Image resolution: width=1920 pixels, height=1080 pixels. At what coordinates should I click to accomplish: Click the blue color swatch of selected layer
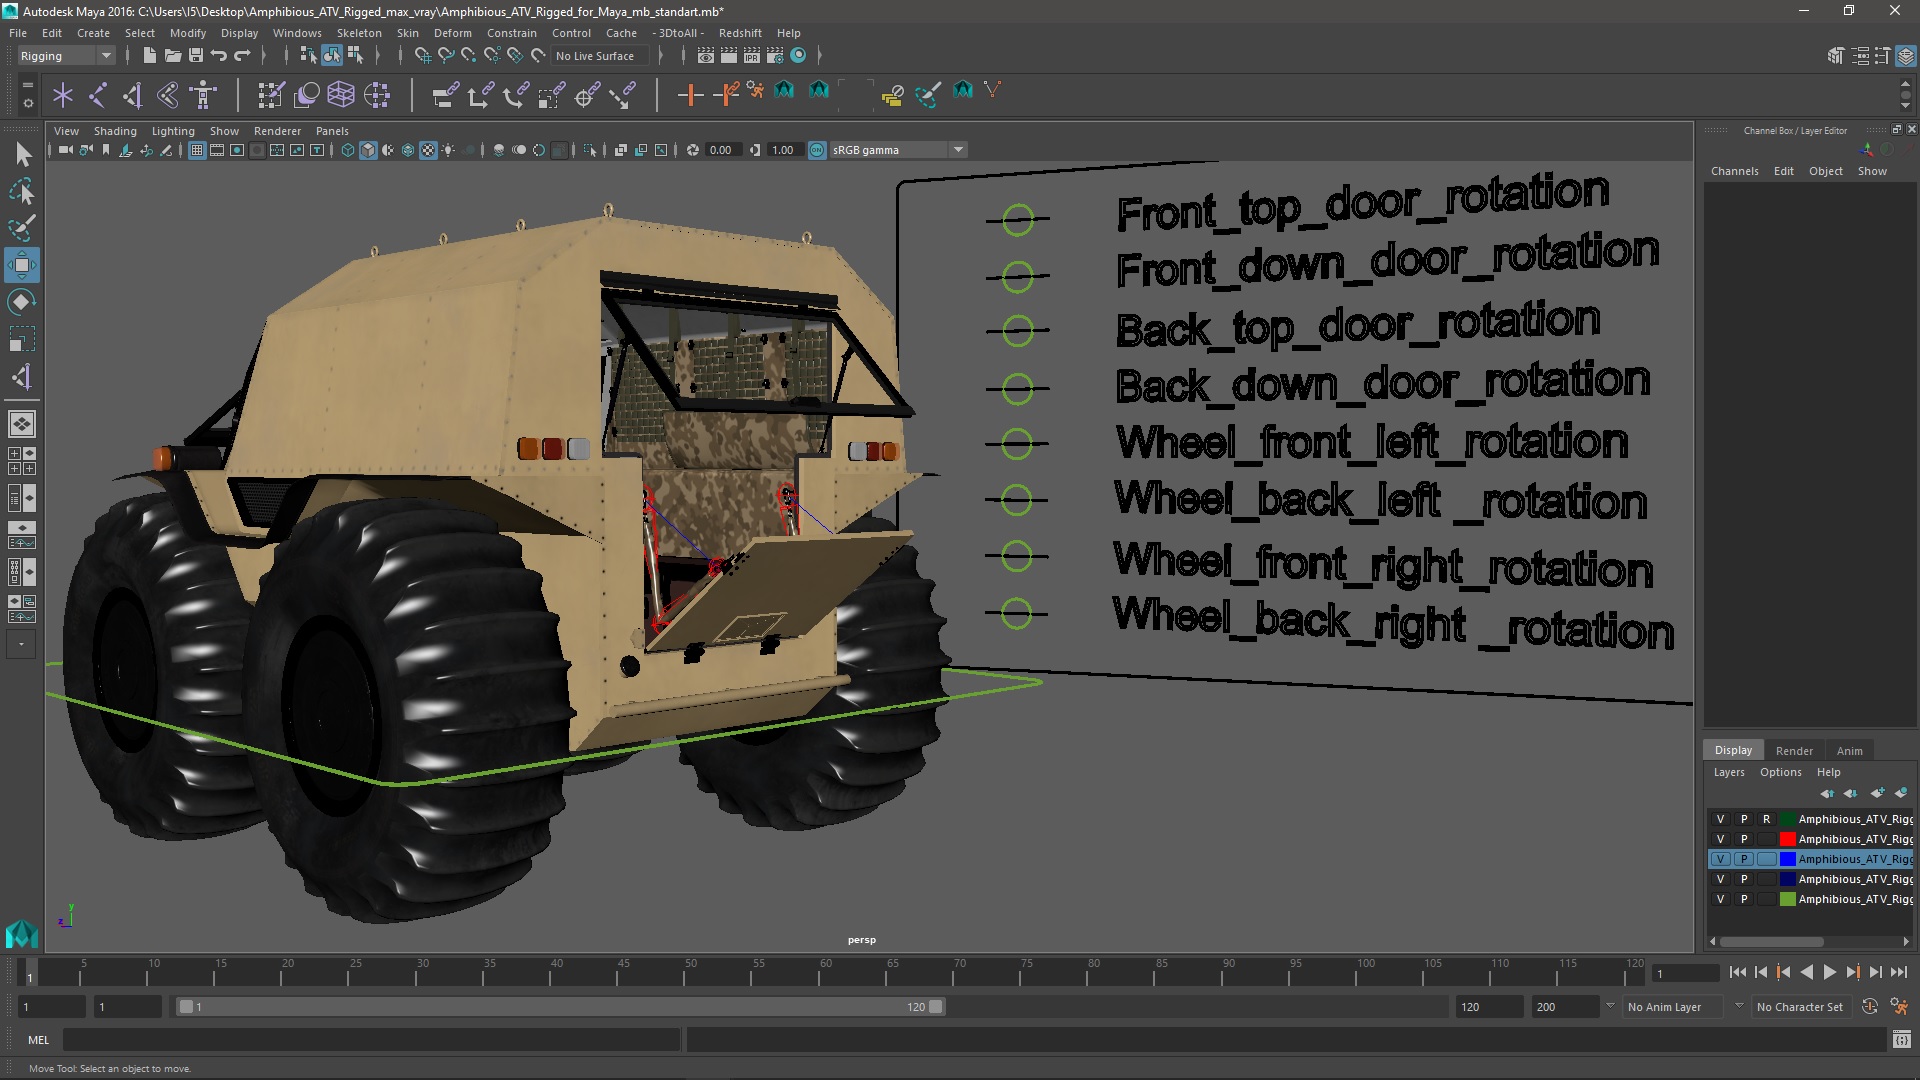tap(1787, 859)
